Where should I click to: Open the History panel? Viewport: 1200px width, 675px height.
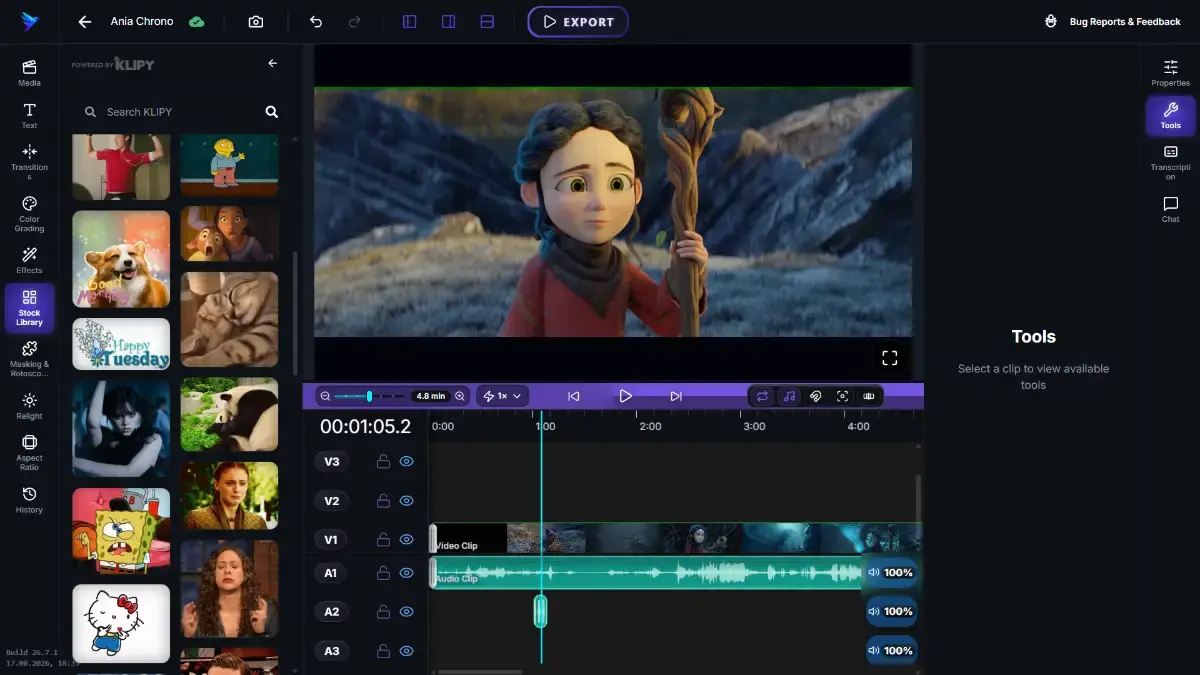point(29,500)
